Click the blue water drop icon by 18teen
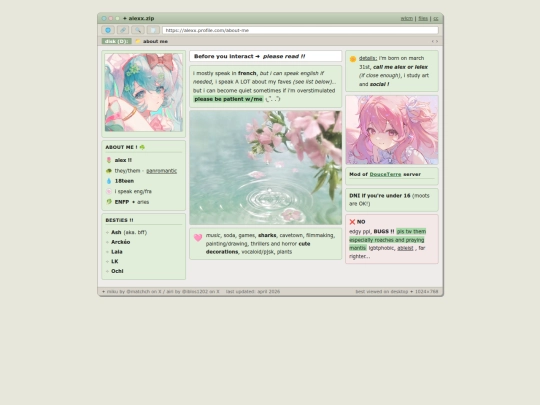This screenshot has width=540, height=405. pyautogui.click(x=109, y=181)
